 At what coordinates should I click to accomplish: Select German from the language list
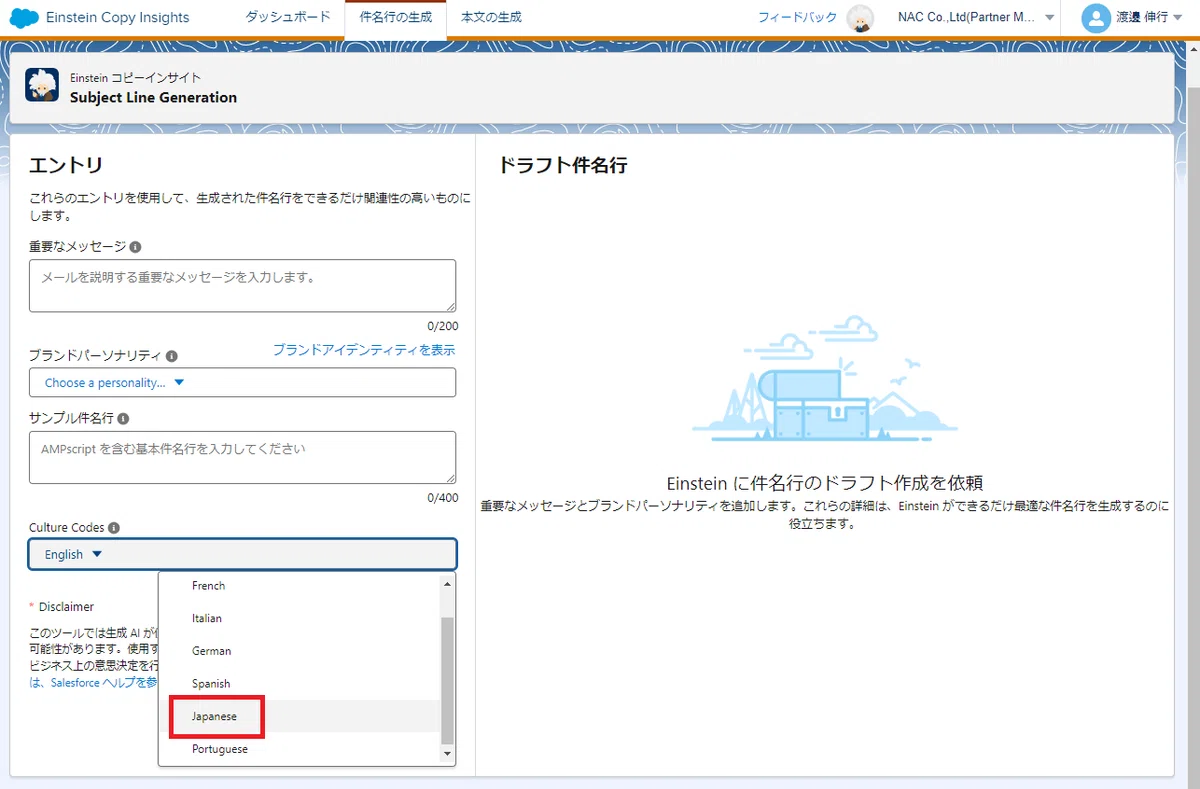click(300, 651)
